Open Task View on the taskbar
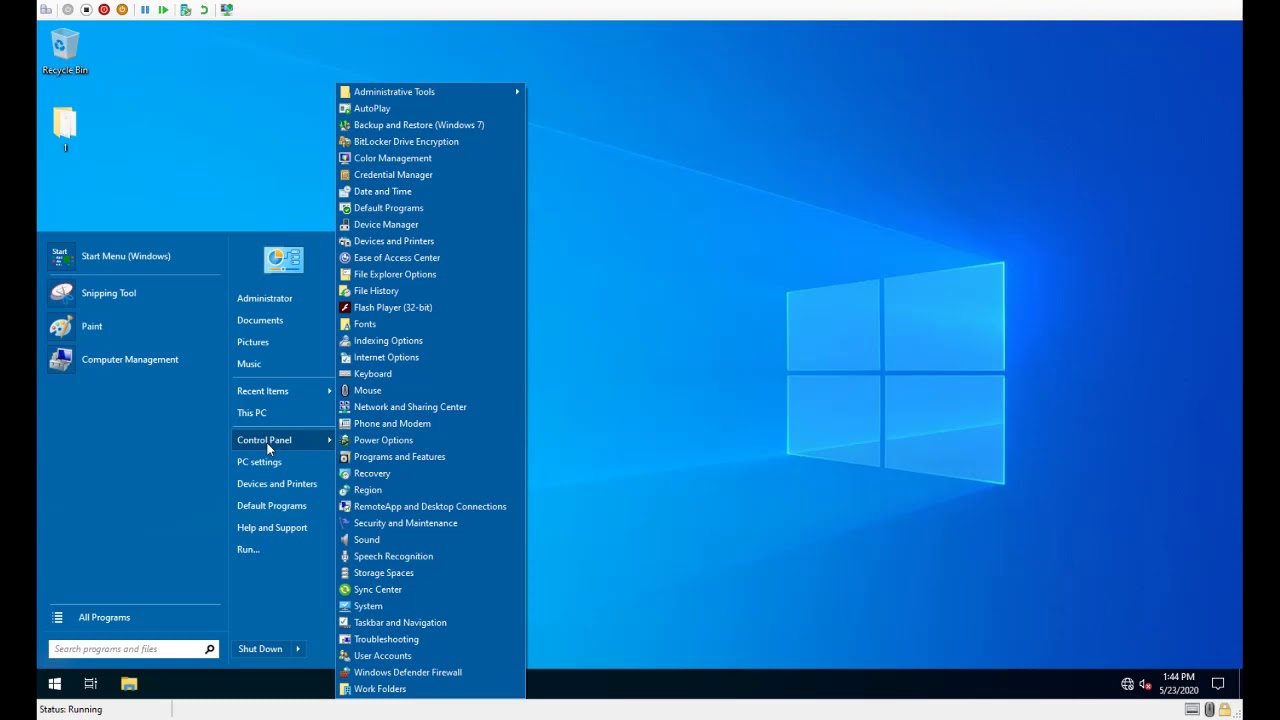The image size is (1280, 720). [91, 684]
